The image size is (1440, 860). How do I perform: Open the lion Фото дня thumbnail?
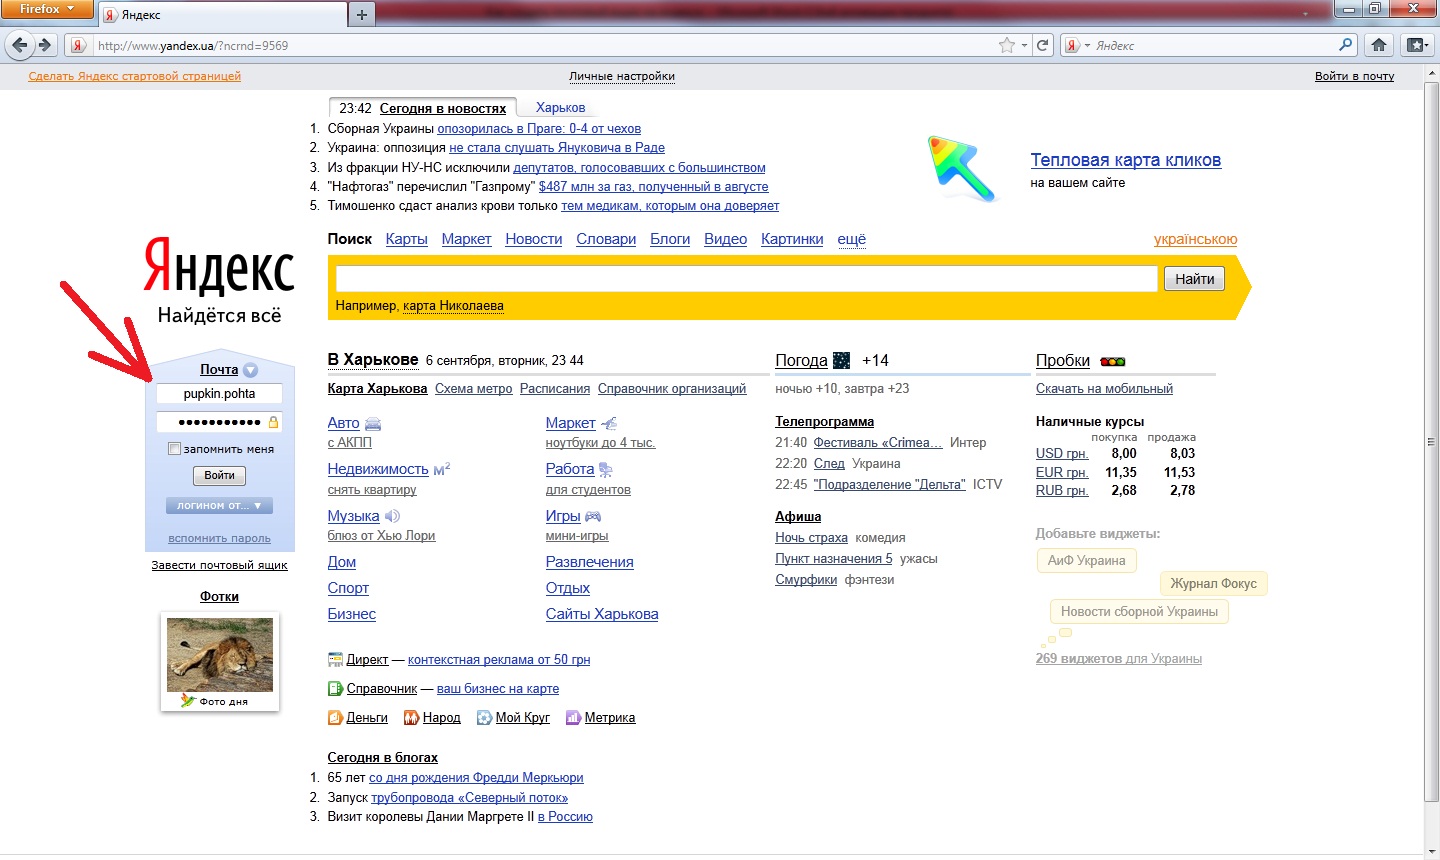coord(219,655)
